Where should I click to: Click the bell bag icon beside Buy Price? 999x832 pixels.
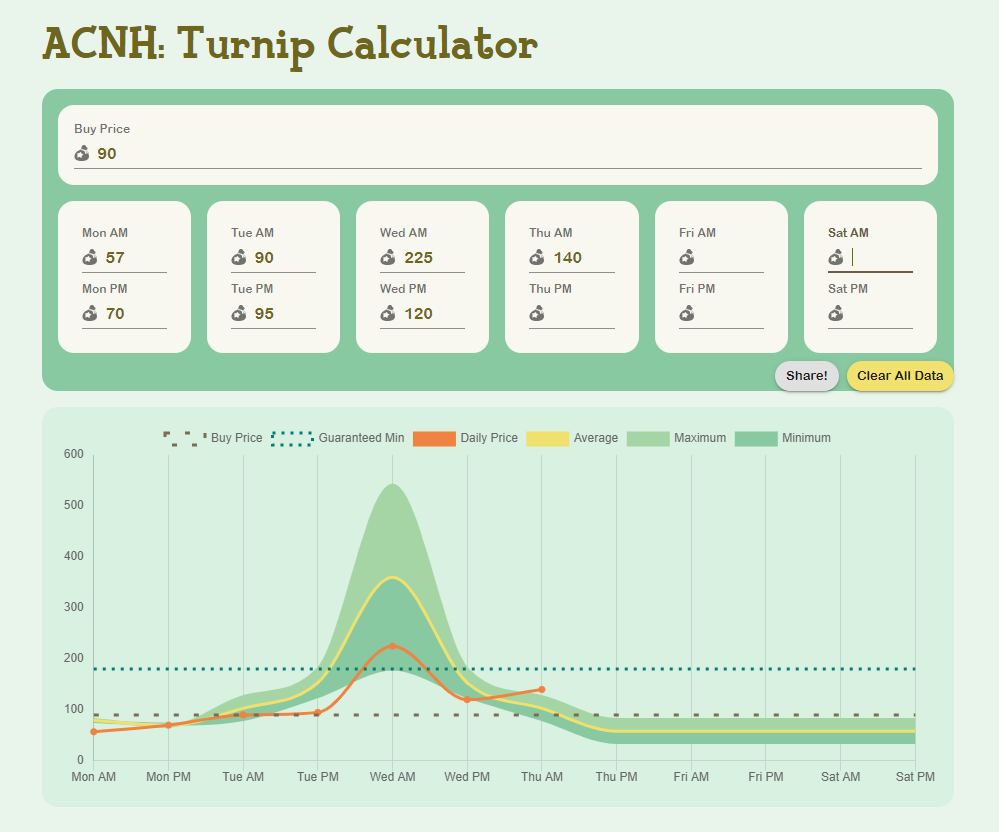82,153
